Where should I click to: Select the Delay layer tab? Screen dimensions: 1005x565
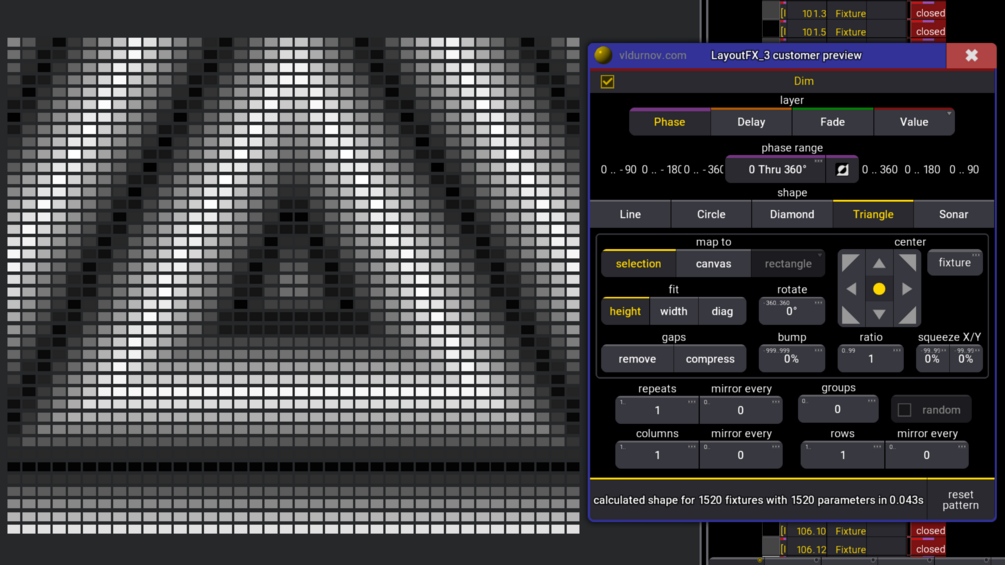click(x=751, y=122)
